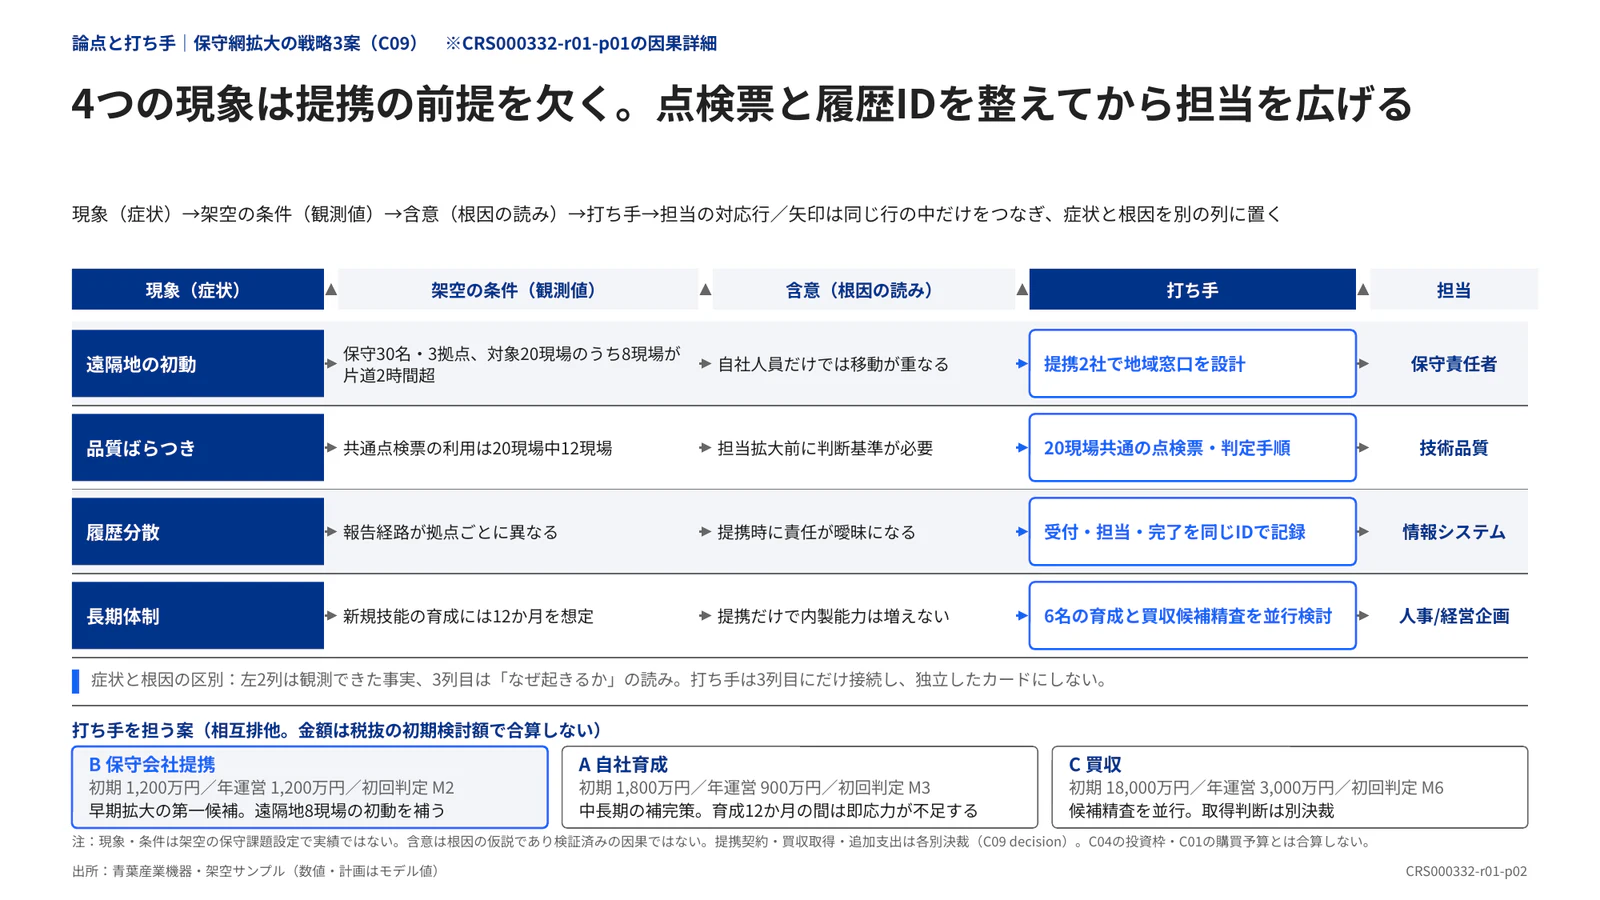
Task: Click the 保守責任者 owner cell
Action: pyautogui.click(x=1453, y=364)
